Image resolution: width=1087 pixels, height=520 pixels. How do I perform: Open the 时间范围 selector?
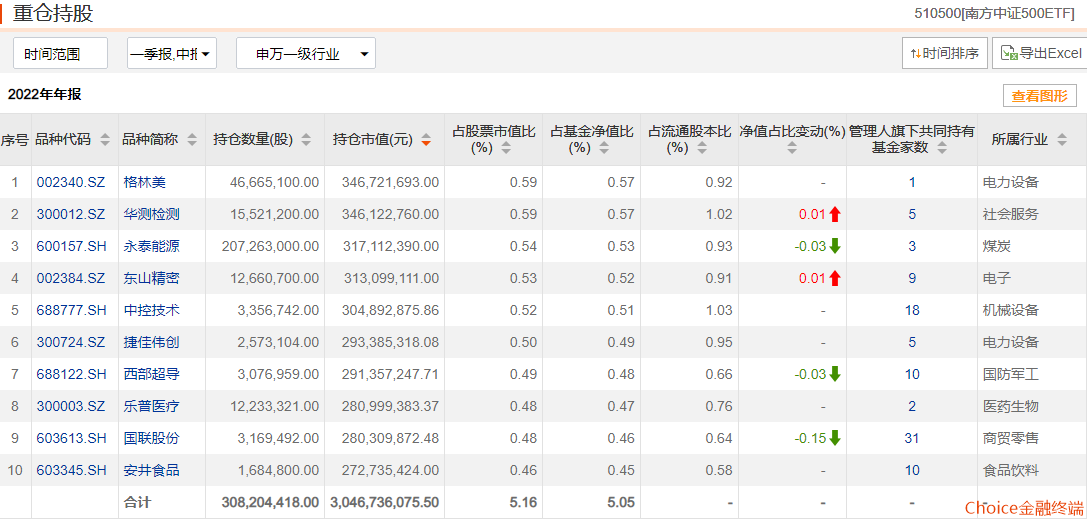60,53
